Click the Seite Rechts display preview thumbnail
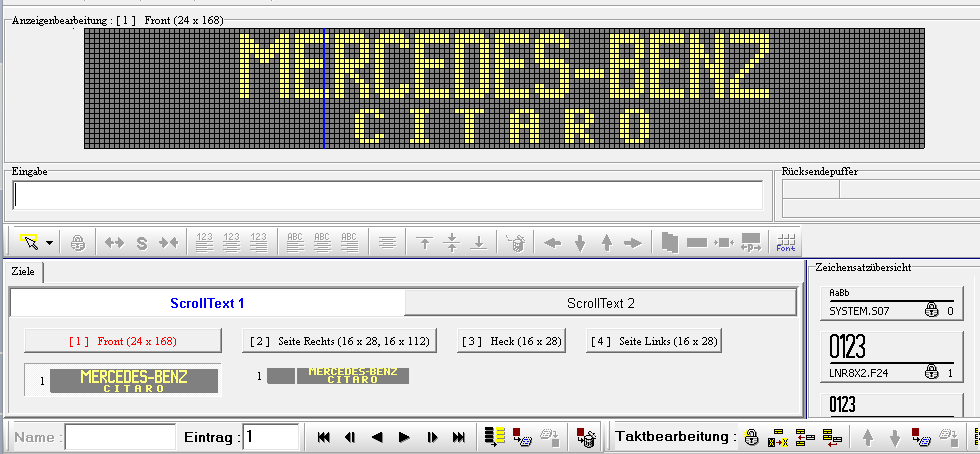This screenshot has height=454, width=980. tap(338, 376)
